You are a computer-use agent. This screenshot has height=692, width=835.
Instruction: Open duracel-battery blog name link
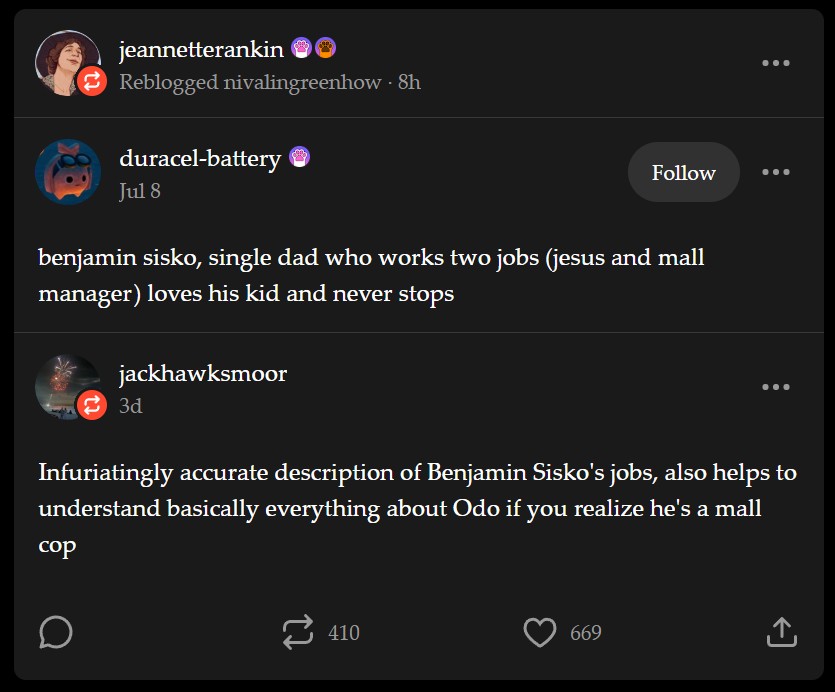click(x=200, y=158)
